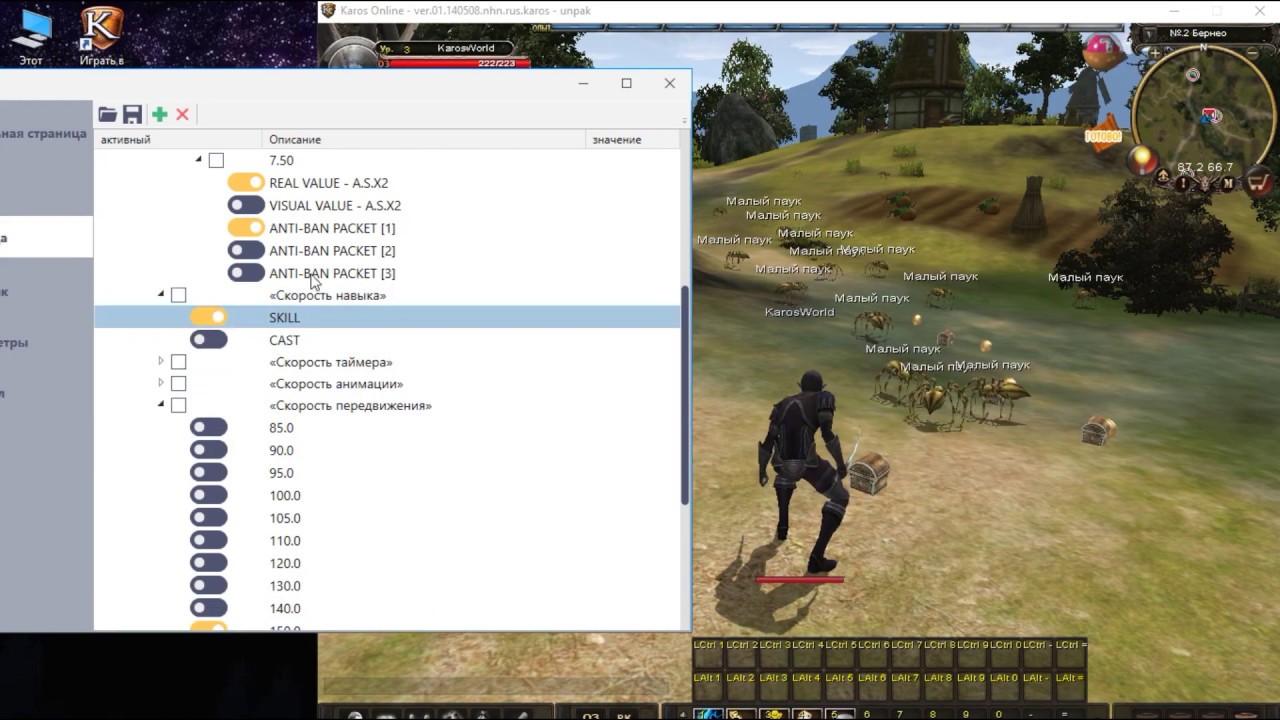The height and width of the screenshot is (720, 1280).
Task: Add new entry with green plus icon
Action: [x=159, y=115]
